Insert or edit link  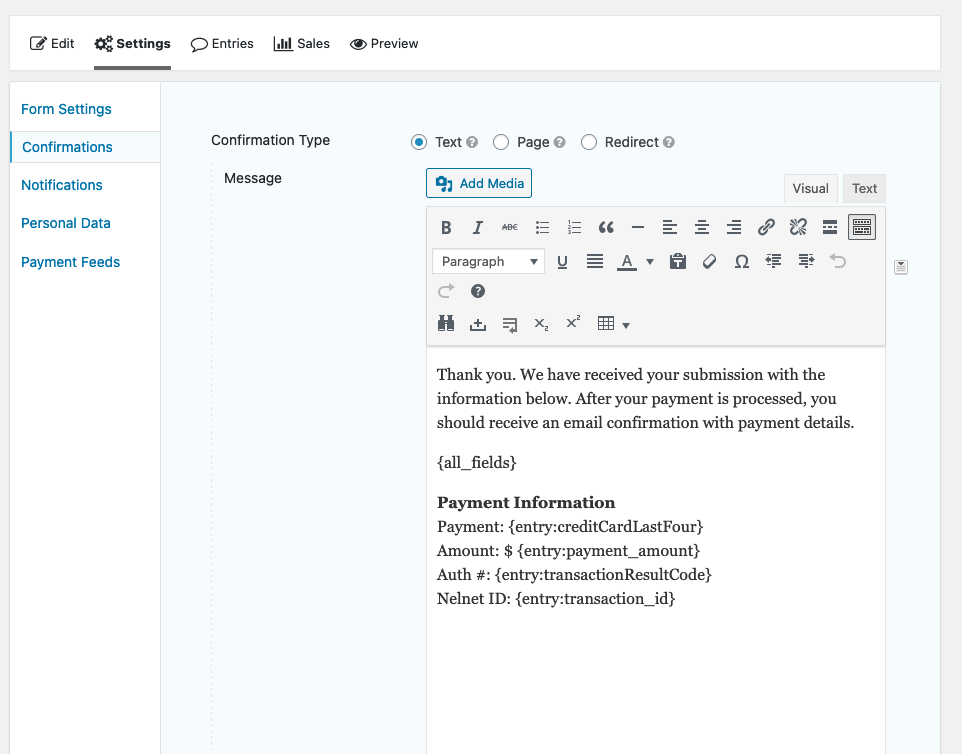[766, 228]
